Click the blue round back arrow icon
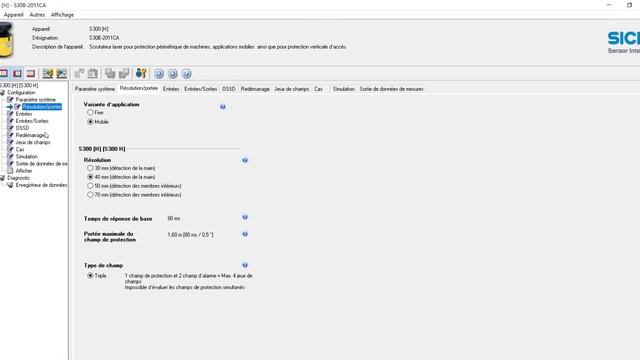640x360 pixels. click(x=159, y=74)
